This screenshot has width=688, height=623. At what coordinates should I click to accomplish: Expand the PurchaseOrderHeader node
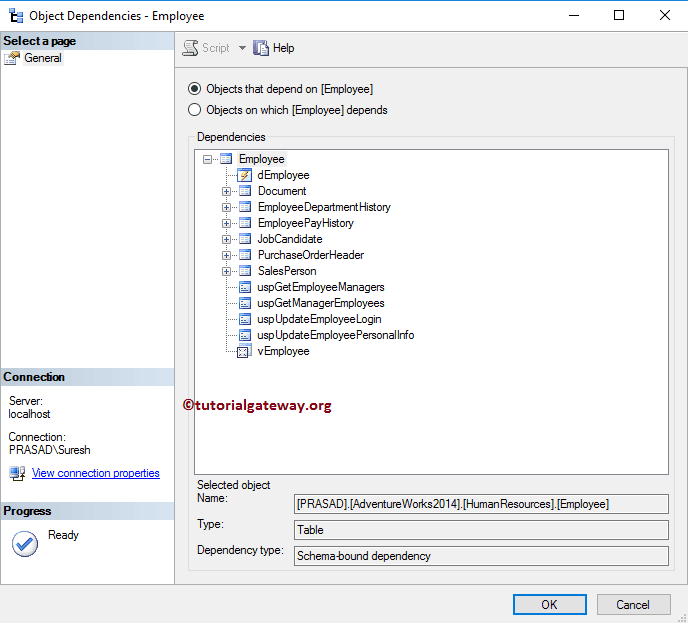(226, 255)
